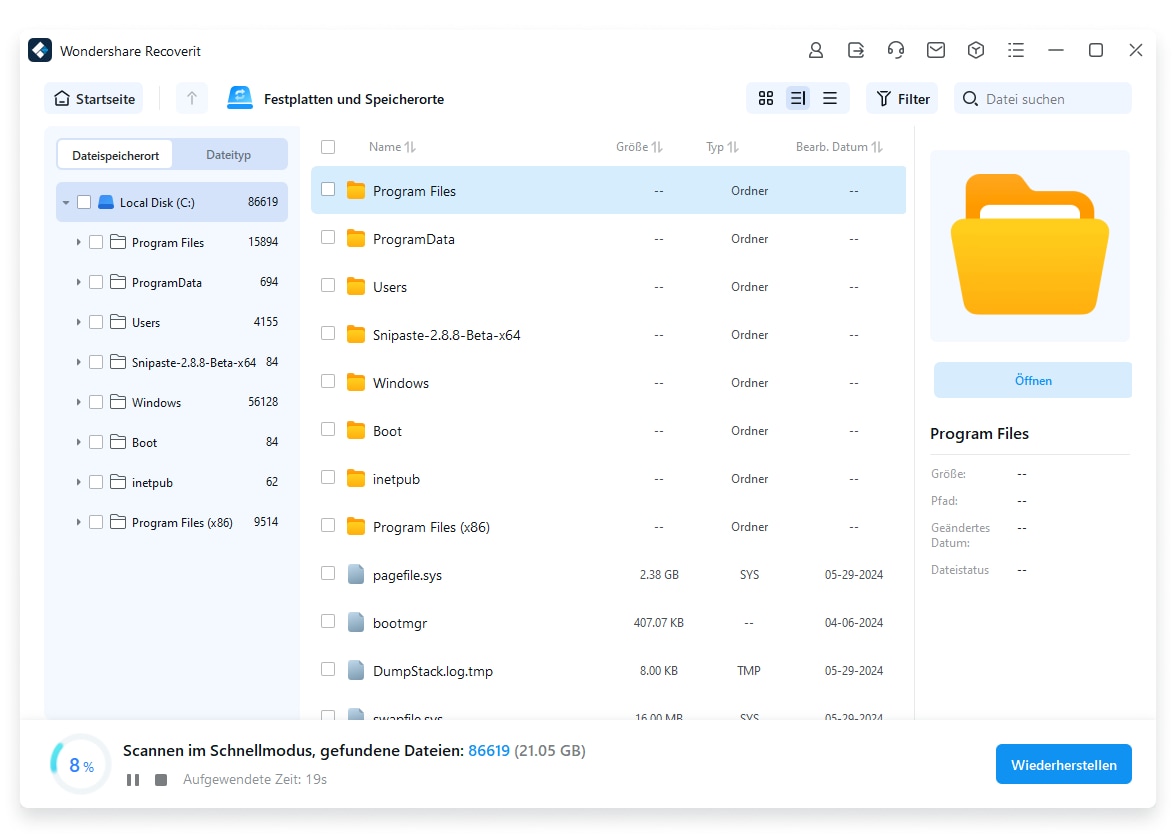Click the 8% scan progress ring

click(x=80, y=764)
